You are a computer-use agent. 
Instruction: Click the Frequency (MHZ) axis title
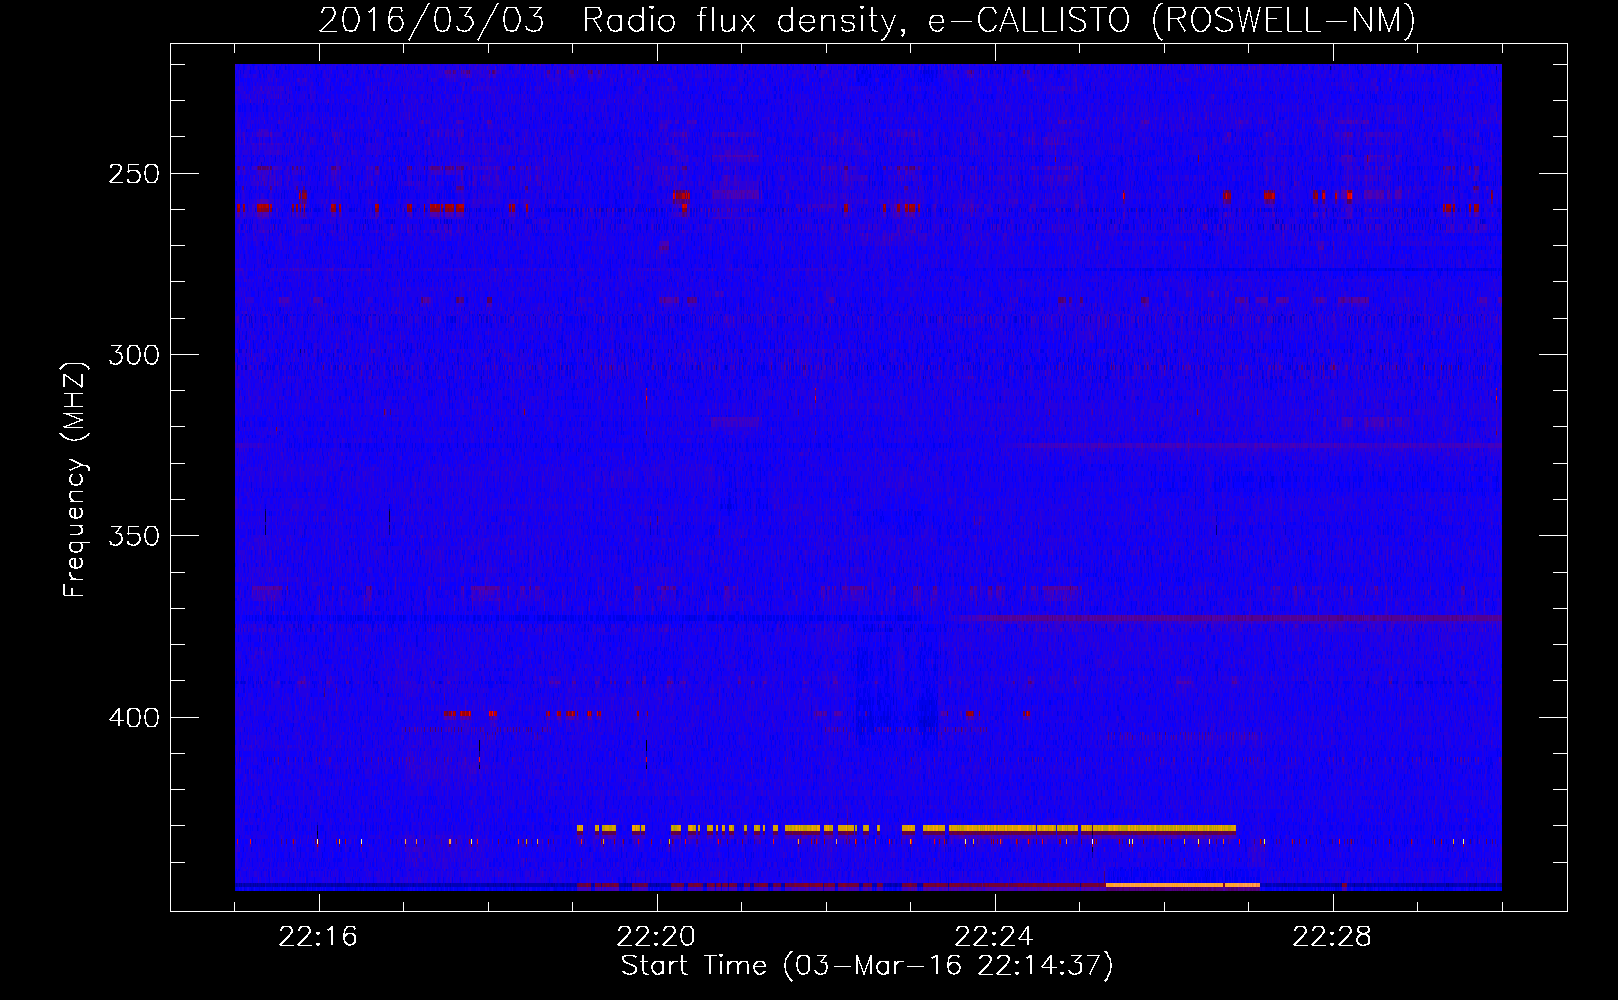point(75,479)
